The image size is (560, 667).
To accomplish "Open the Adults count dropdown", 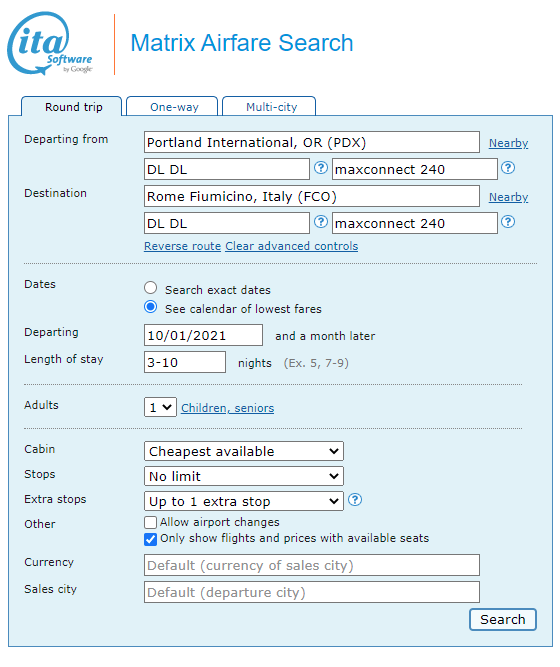I will [160, 408].
